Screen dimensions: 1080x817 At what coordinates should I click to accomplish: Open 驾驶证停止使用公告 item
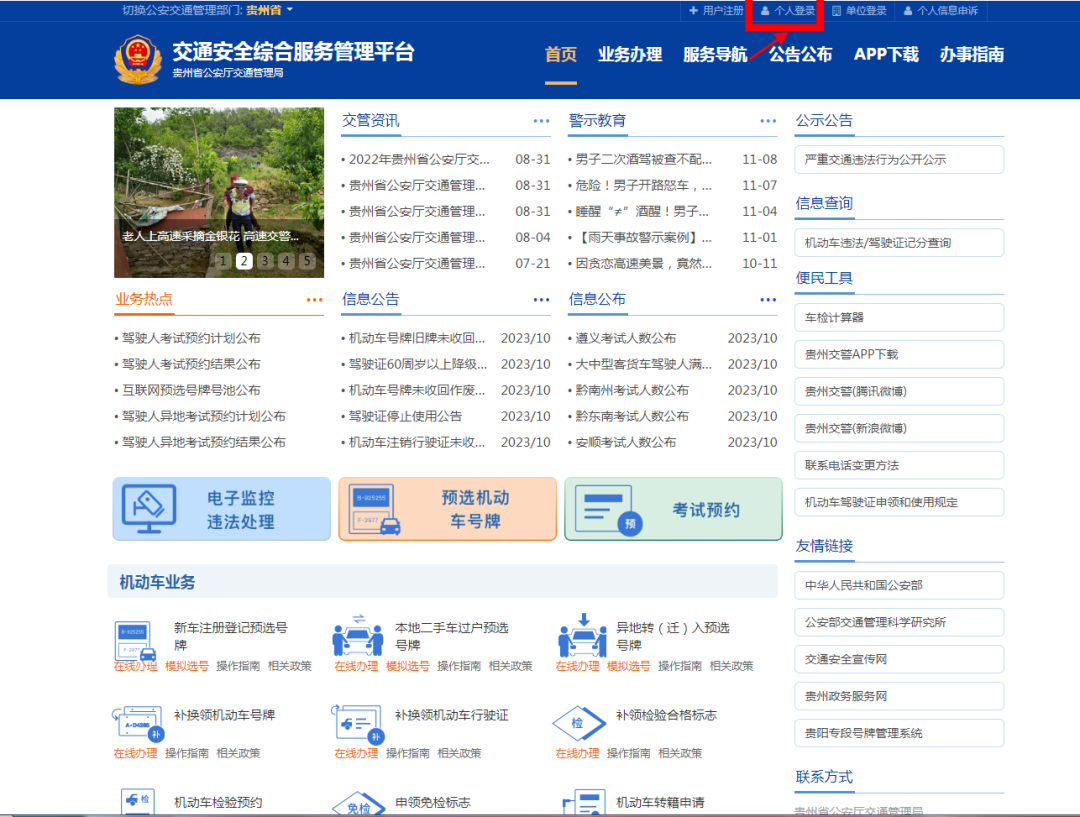point(405,417)
